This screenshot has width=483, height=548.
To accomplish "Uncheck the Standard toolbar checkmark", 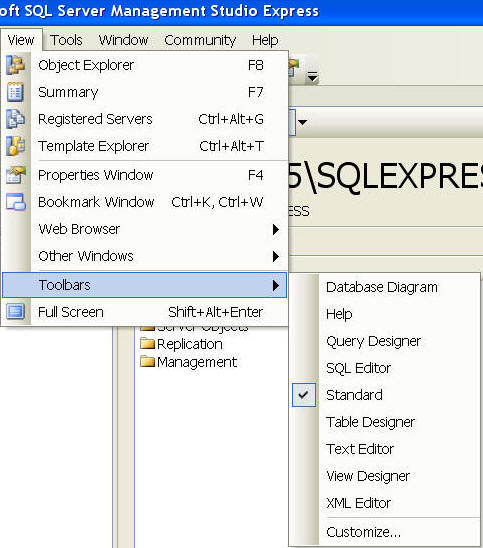I will (x=304, y=395).
